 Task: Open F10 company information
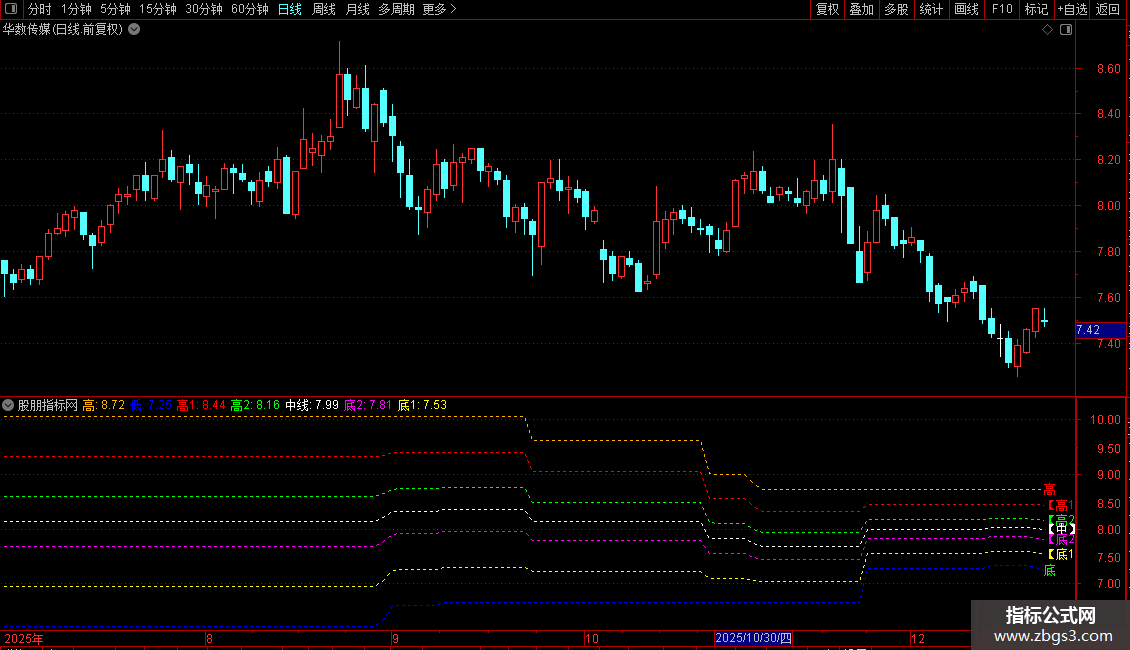pos(1002,9)
